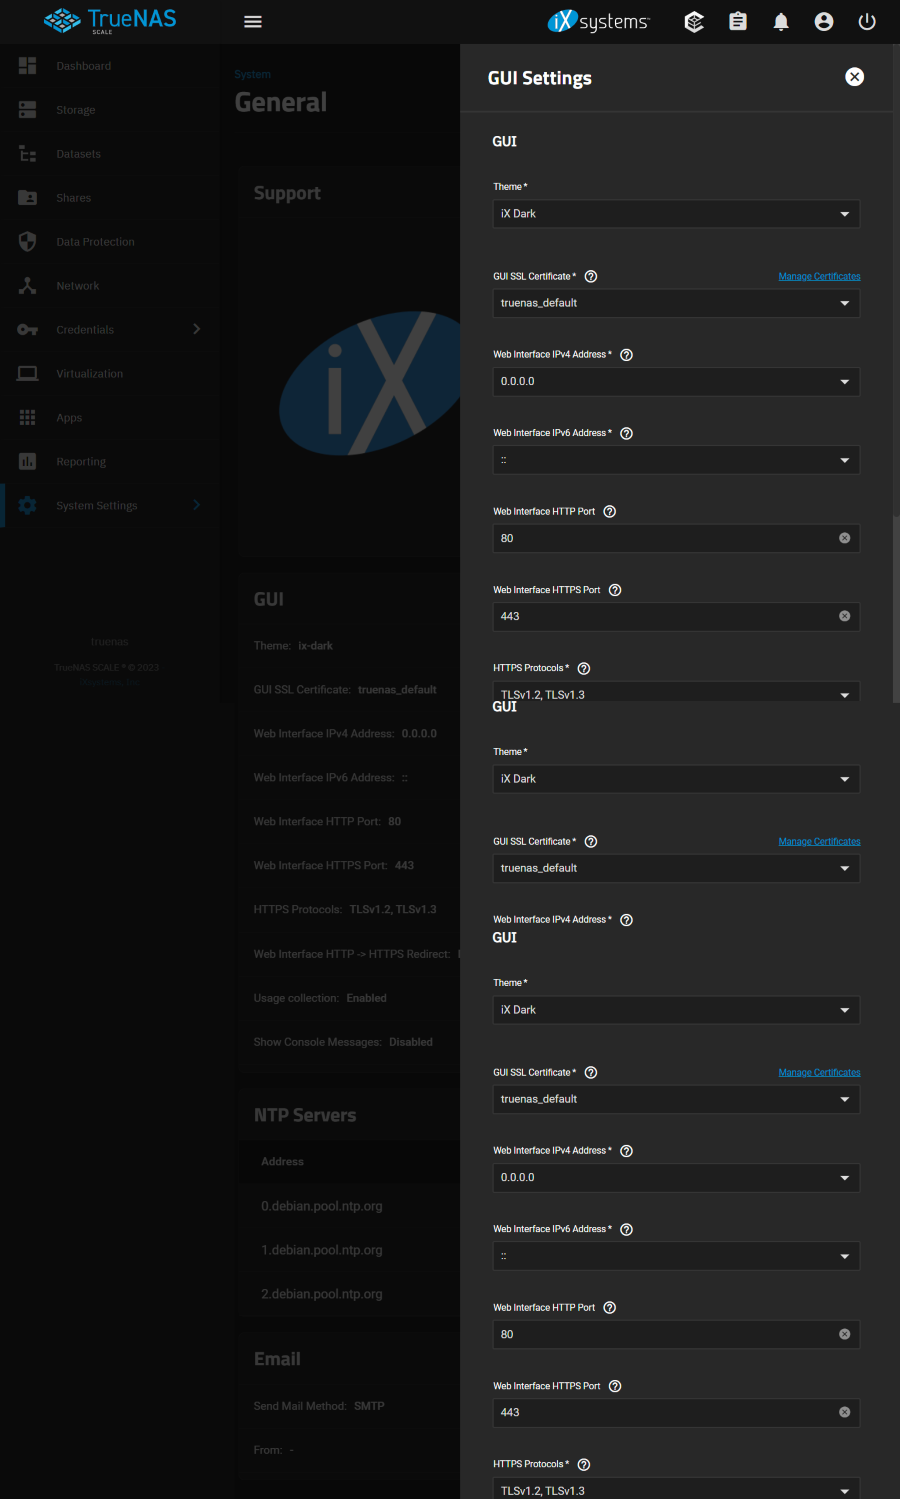Open the Apps sidebar item
Image resolution: width=900 pixels, height=1499 pixels.
[x=69, y=418]
